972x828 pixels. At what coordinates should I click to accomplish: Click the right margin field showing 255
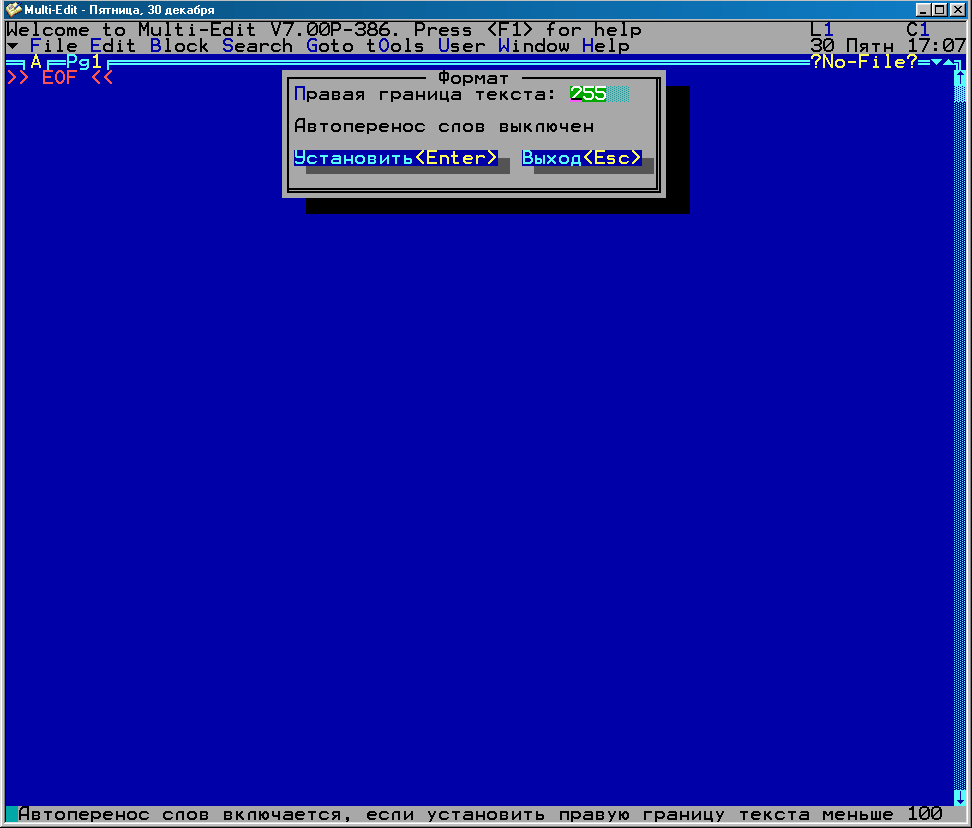tap(599, 94)
